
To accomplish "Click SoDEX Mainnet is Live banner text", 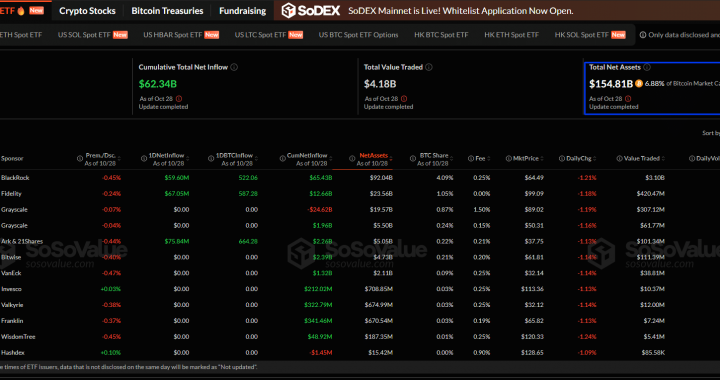I will pos(461,11).
